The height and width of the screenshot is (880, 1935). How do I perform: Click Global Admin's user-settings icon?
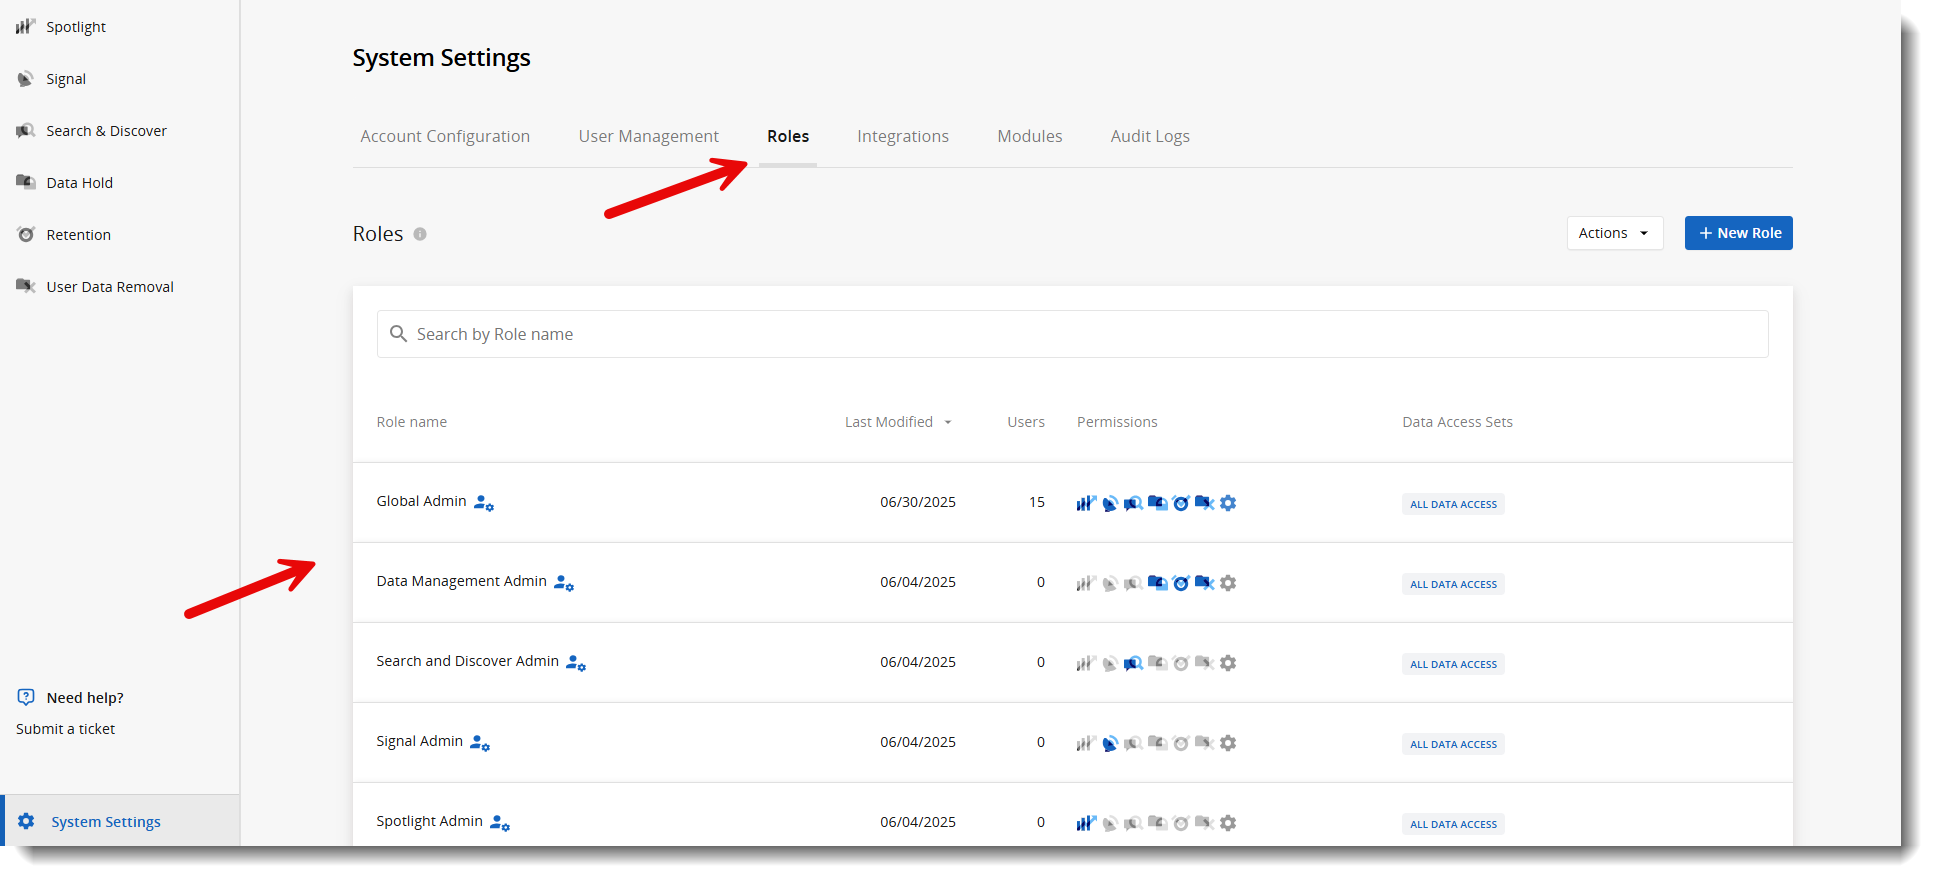coord(484,503)
